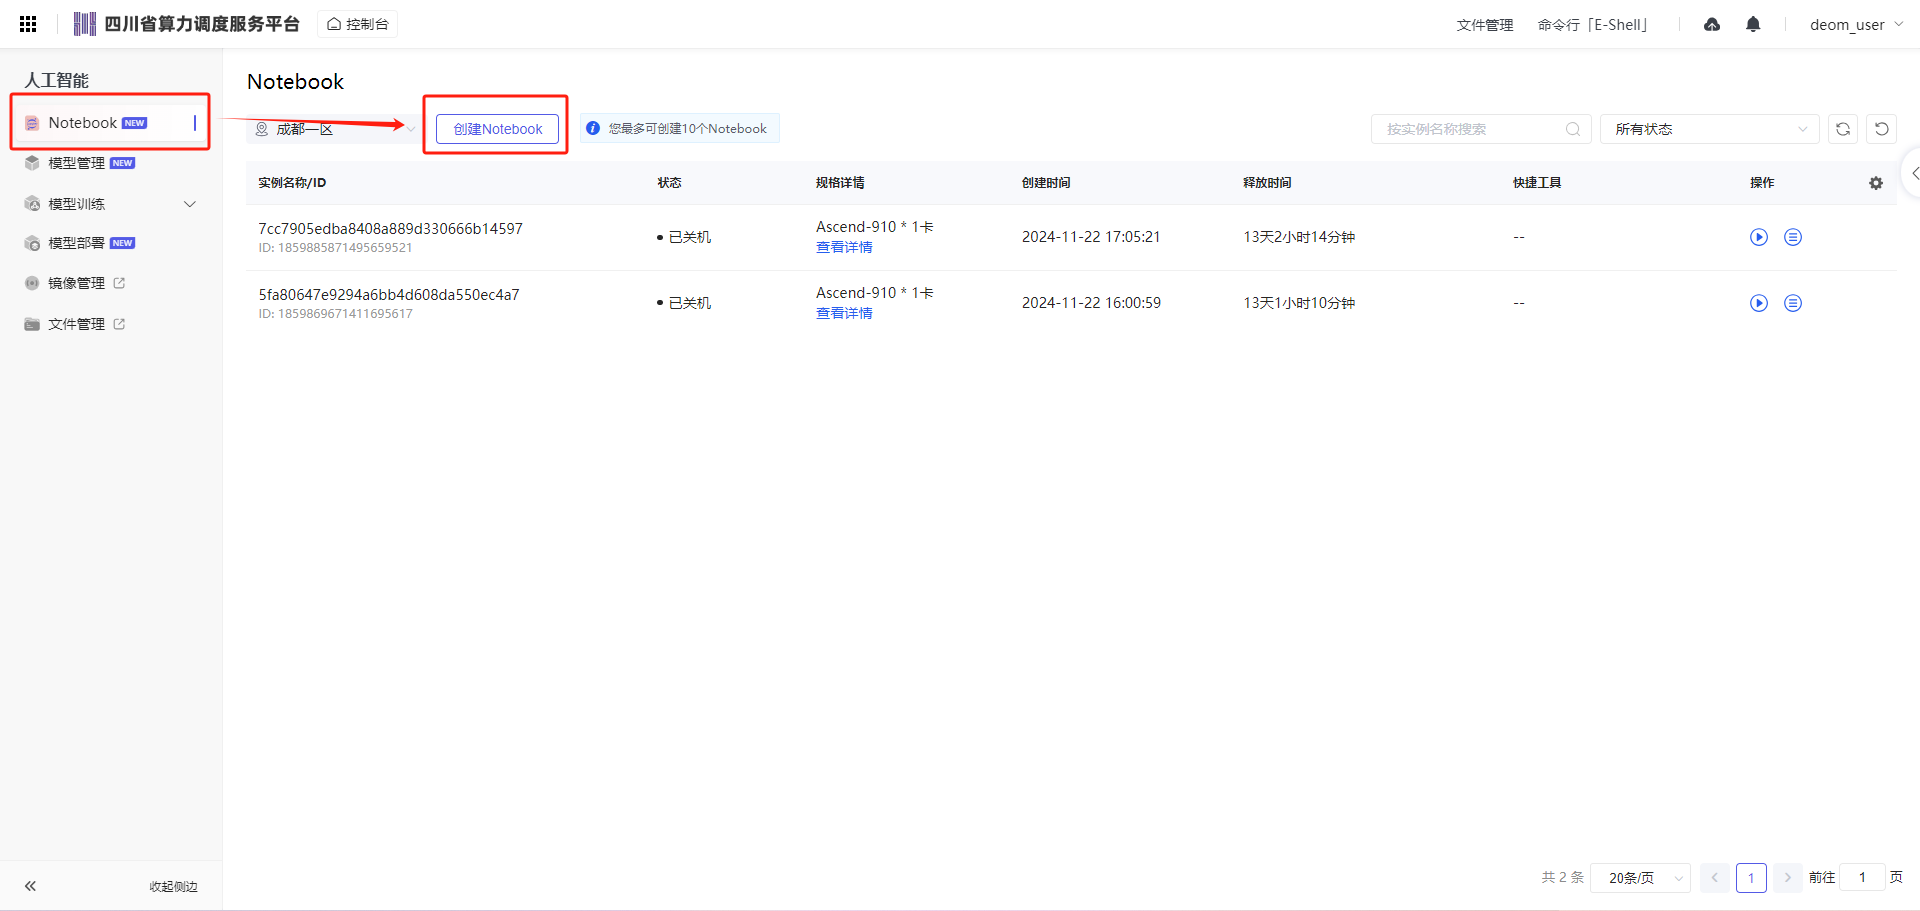Click the 镜像管理 external link icon

pyautogui.click(x=119, y=283)
